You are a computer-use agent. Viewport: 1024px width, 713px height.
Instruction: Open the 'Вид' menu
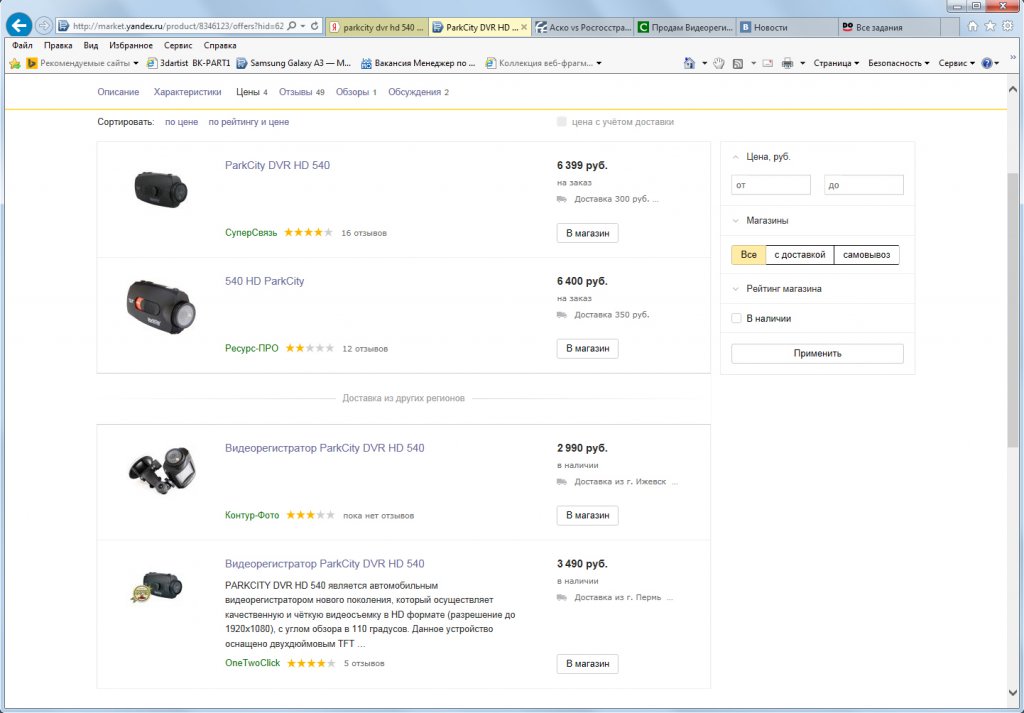click(x=91, y=46)
